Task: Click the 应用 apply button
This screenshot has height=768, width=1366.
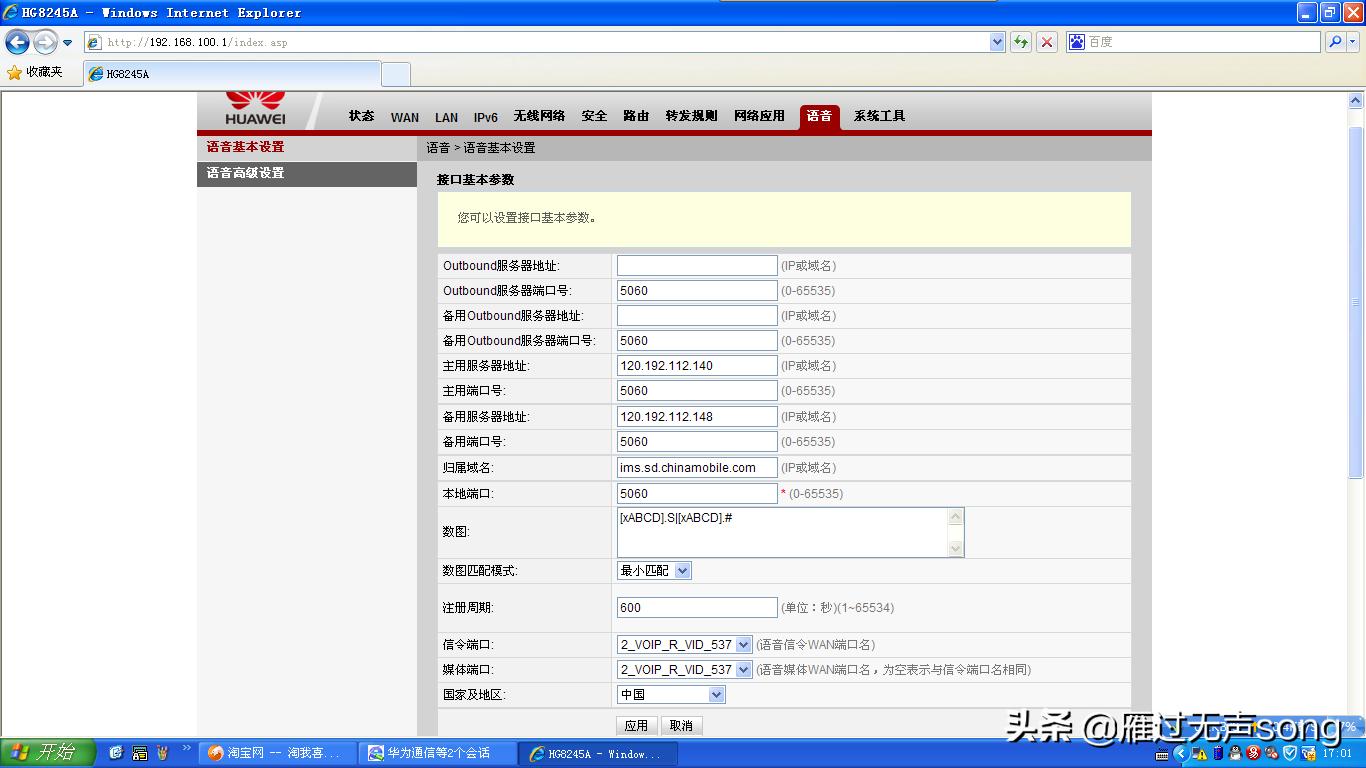Action: 637,725
